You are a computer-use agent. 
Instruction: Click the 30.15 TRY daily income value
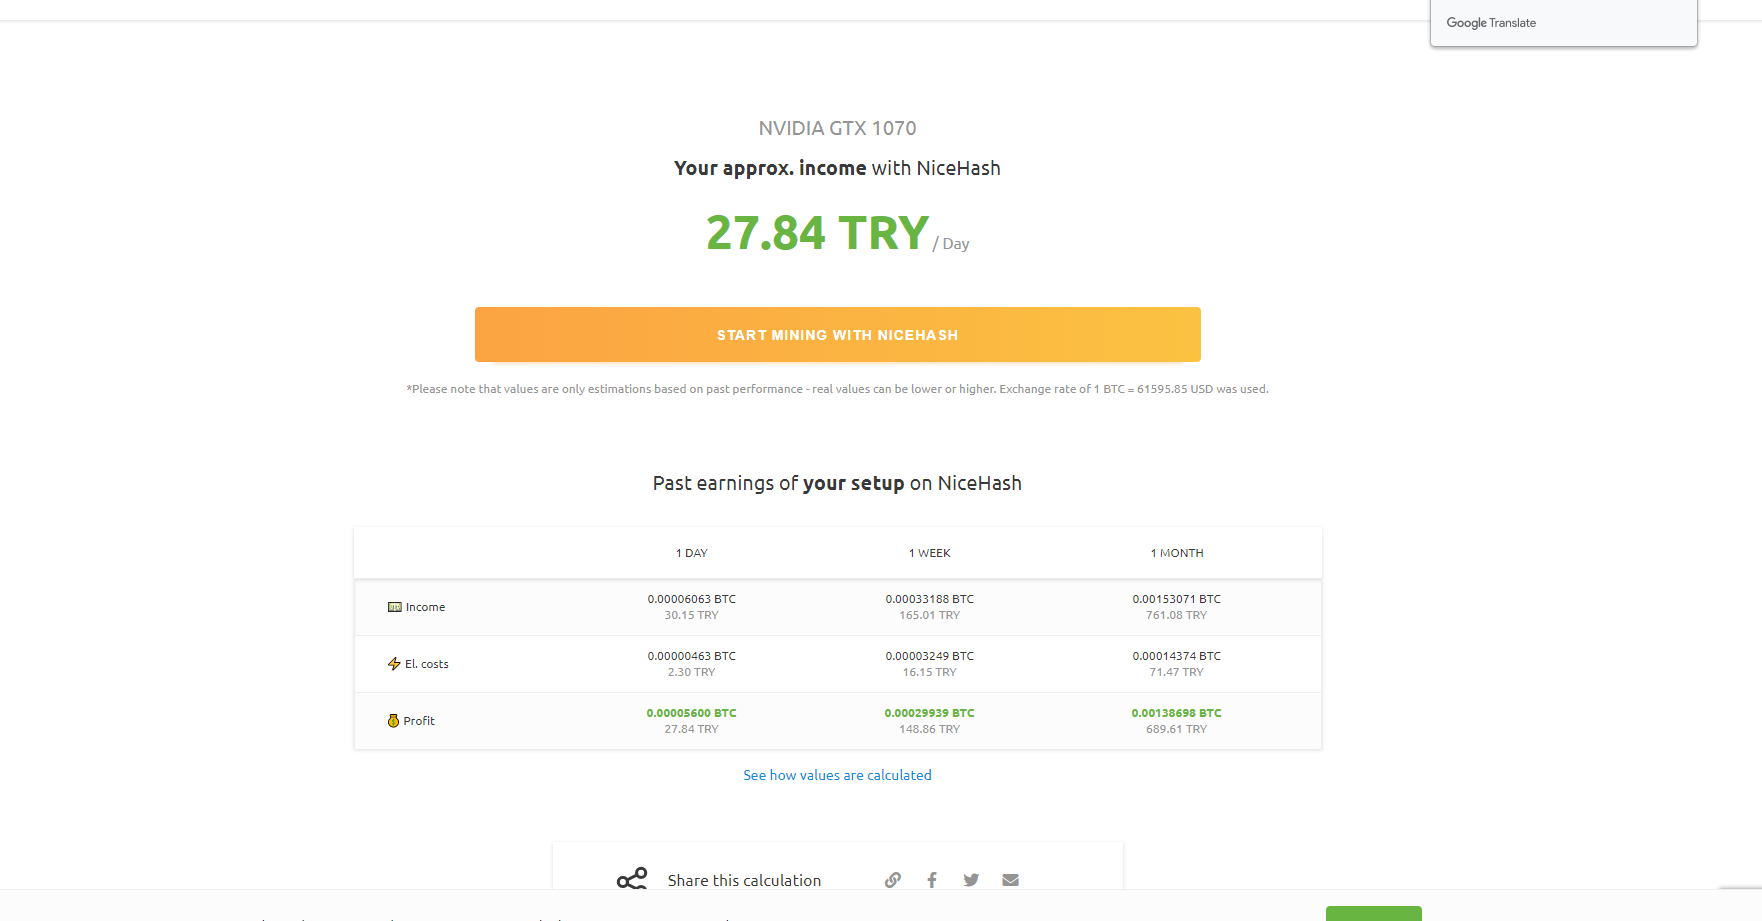[692, 615]
